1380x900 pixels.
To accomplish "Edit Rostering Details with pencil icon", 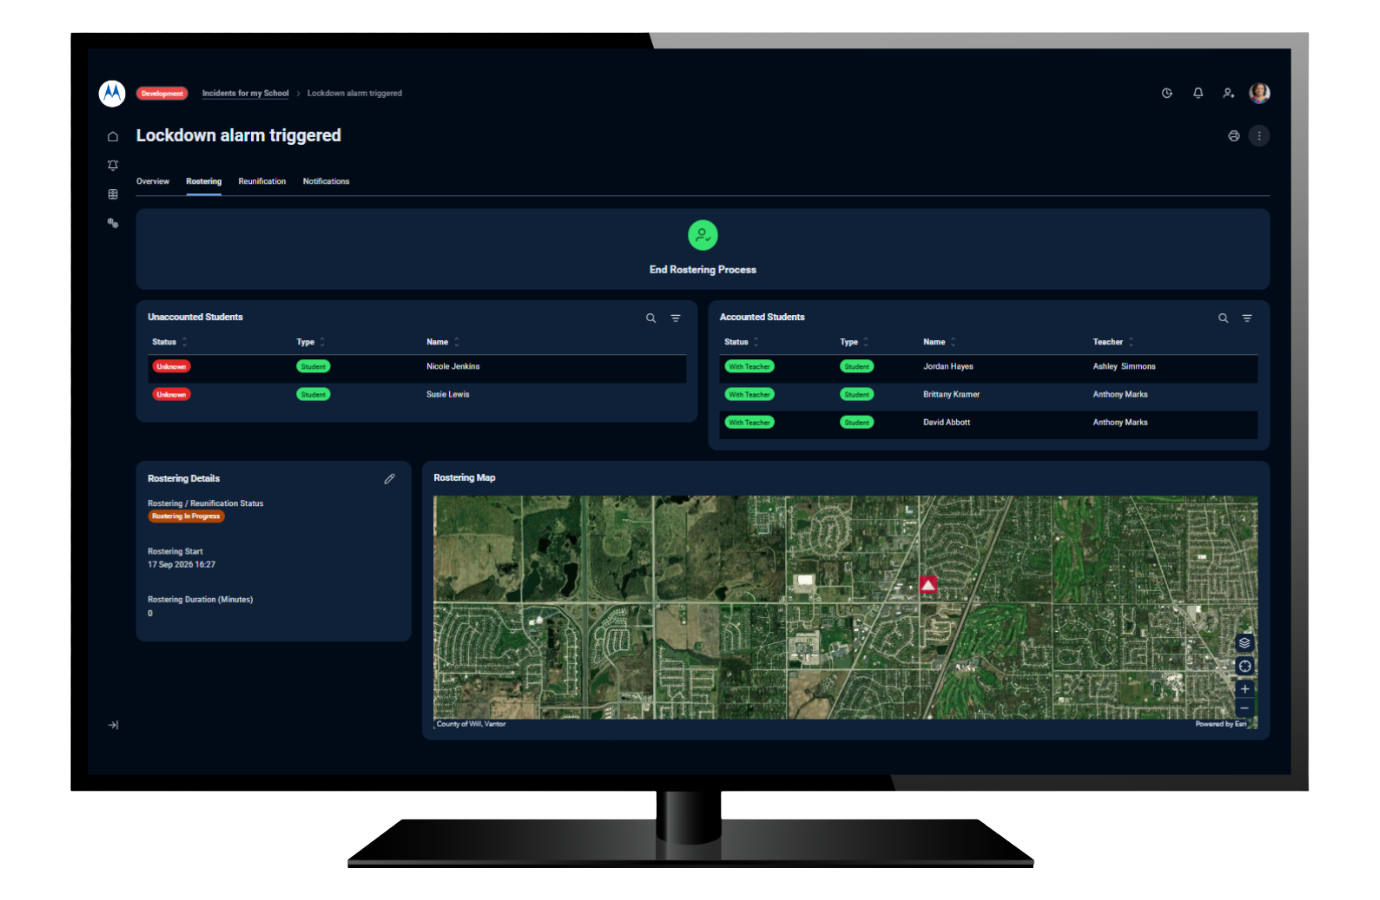I will (x=390, y=479).
